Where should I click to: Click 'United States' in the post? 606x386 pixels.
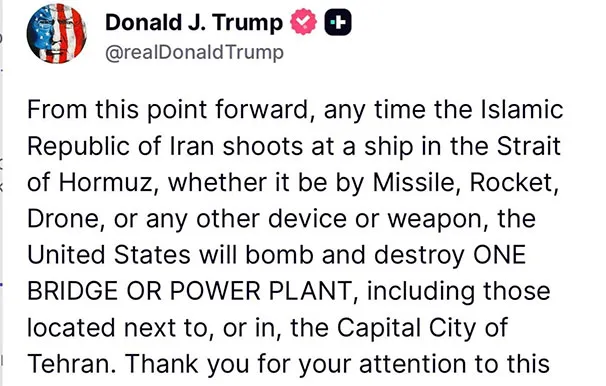[109, 255]
